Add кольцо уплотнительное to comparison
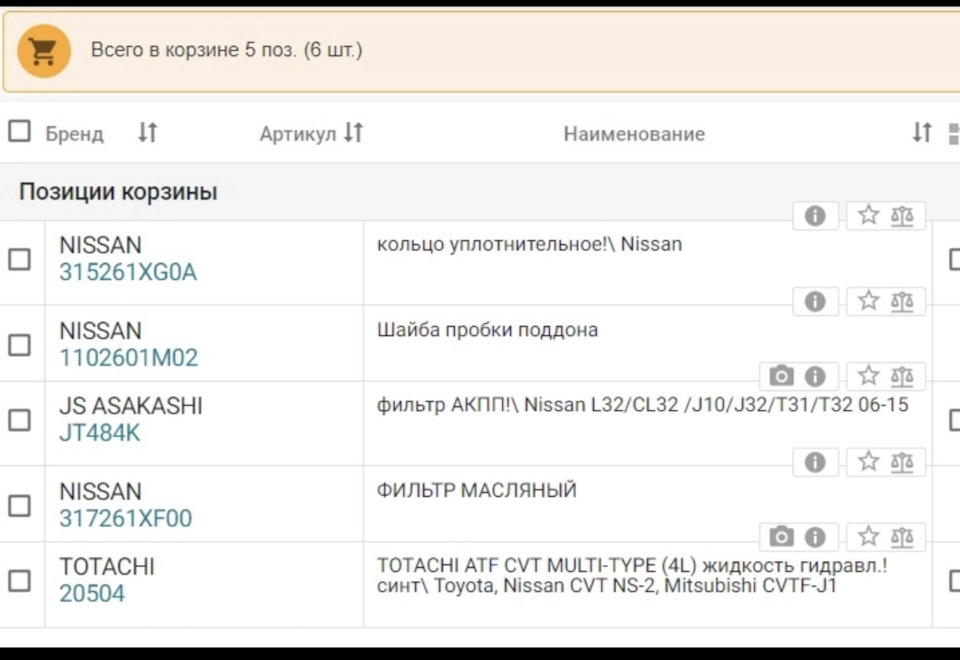Screen dimensions: 960x660 click(x=902, y=216)
